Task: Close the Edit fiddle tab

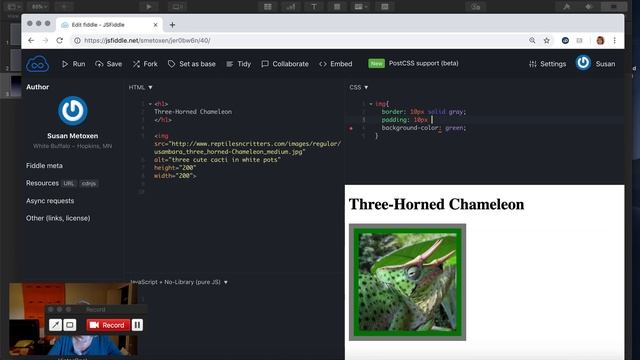Action: coord(156,25)
